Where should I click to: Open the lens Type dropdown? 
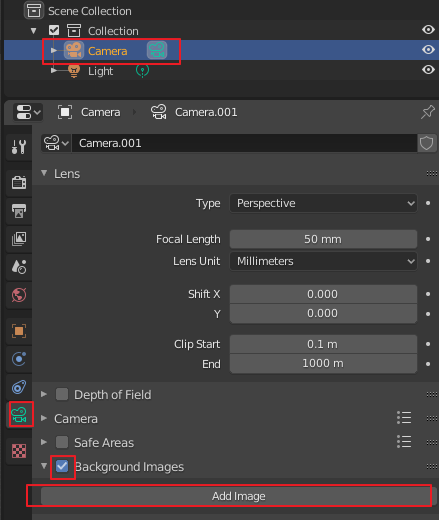pyautogui.click(x=323, y=203)
